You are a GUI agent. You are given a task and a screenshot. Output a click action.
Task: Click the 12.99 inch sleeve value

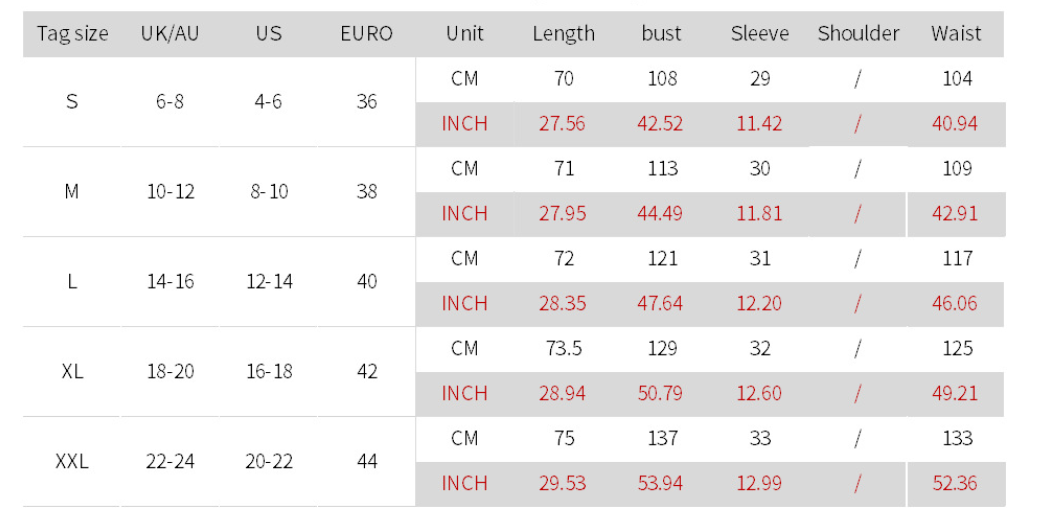tap(759, 483)
